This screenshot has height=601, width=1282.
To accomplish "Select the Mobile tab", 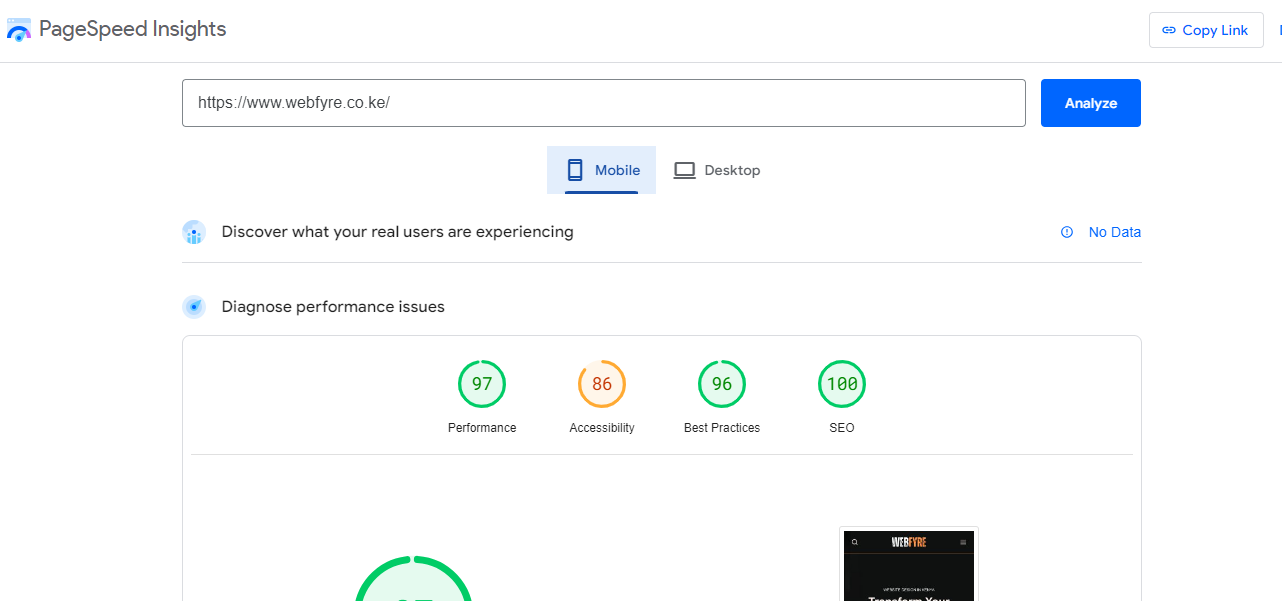I will 601,170.
